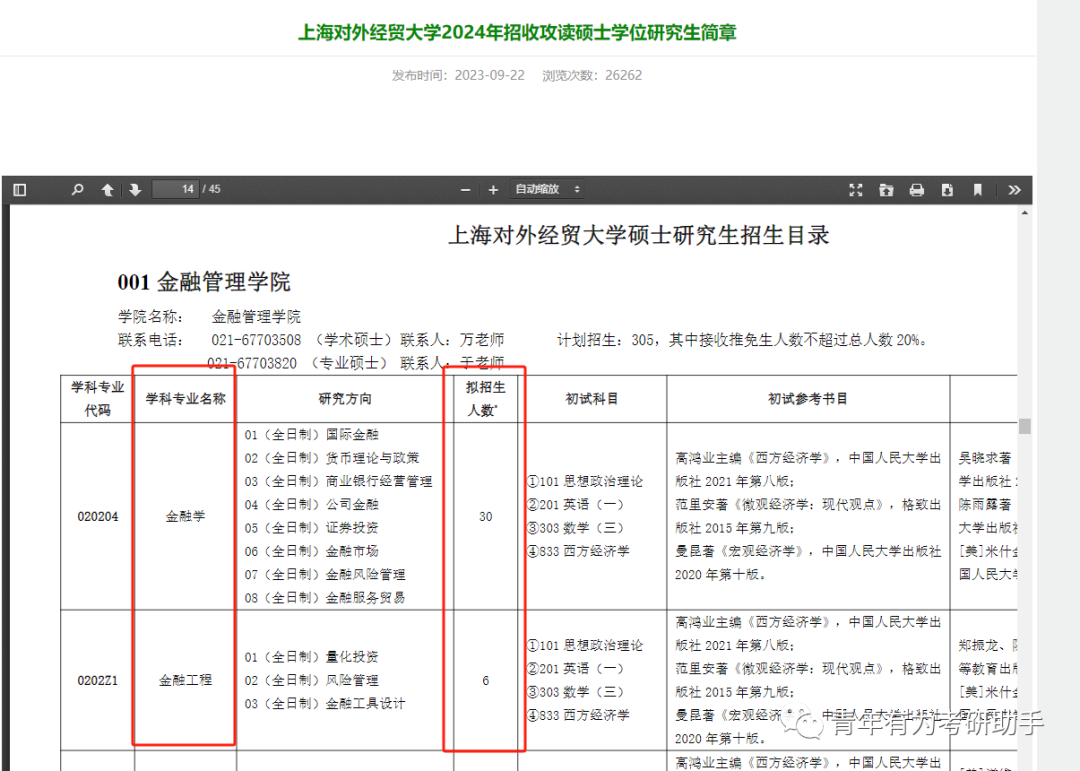Zoom out with the minus button
Viewport: 1080px width, 771px height.
466,189
